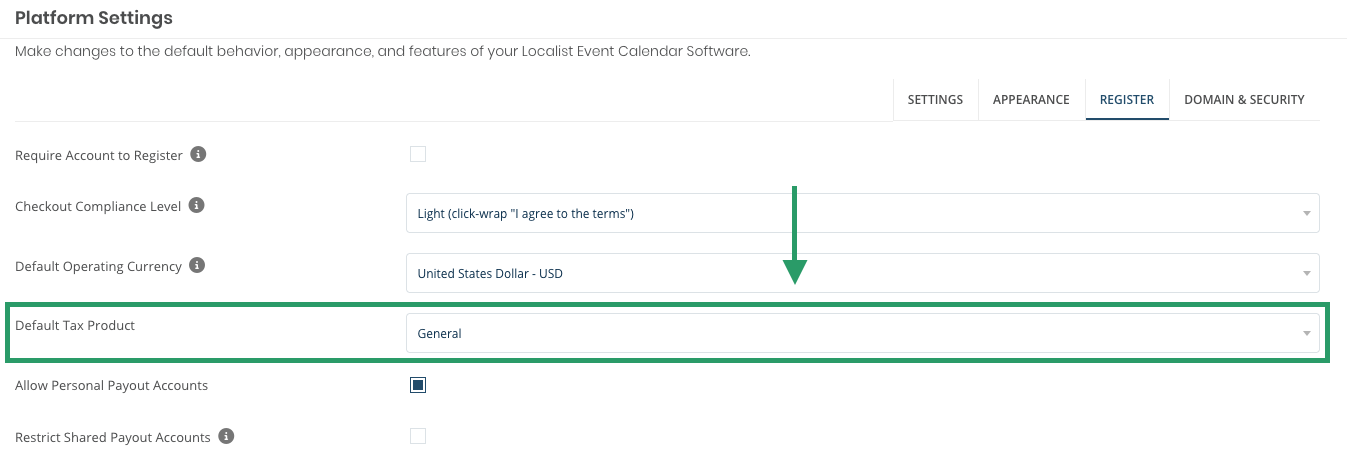
Task: Click the dropdown arrow on Checkout Compliance Level
Action: 1306,214
